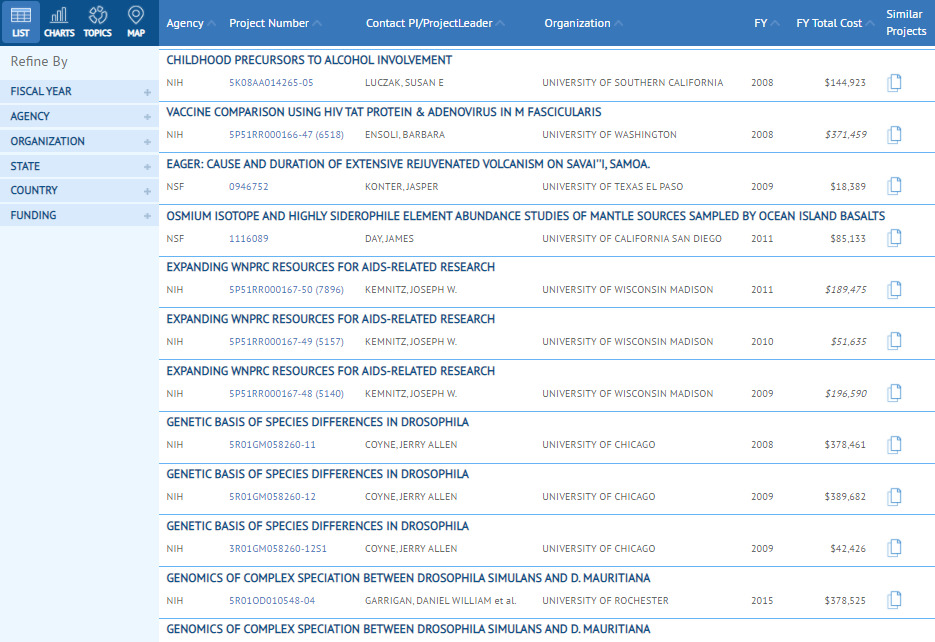Show similar projects for 5P51RR000167-49 (5157)
Viewport: 935px width, 642px height.
894,342
